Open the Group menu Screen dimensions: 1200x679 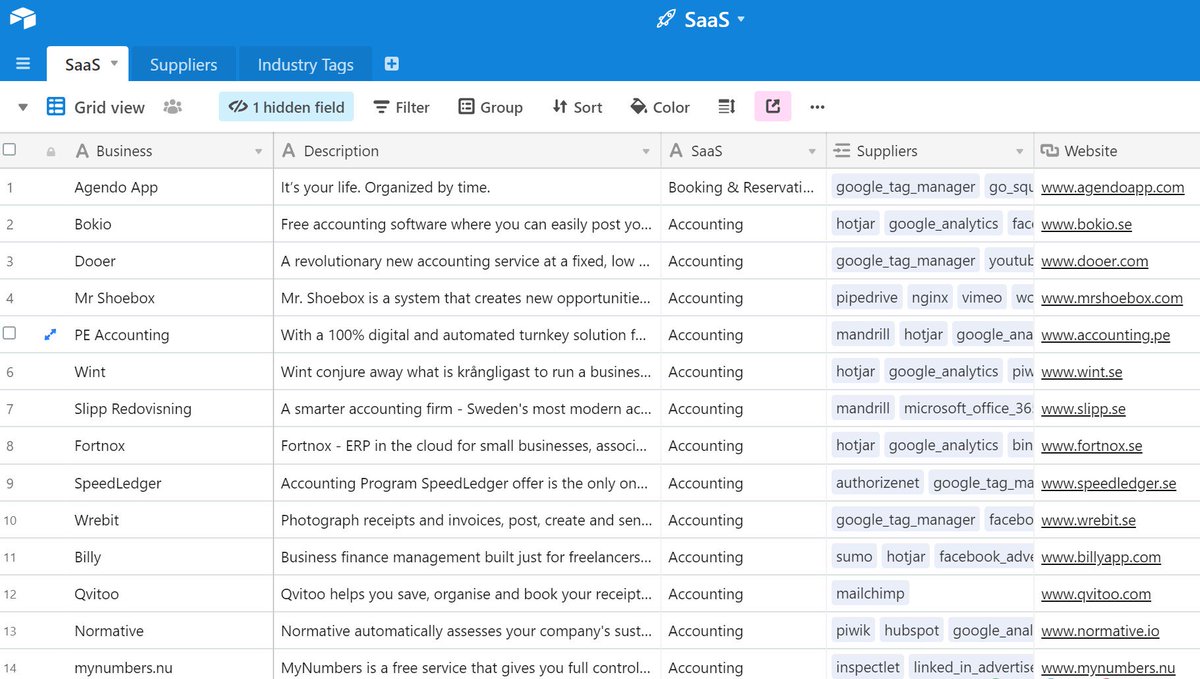coord(490,107)
